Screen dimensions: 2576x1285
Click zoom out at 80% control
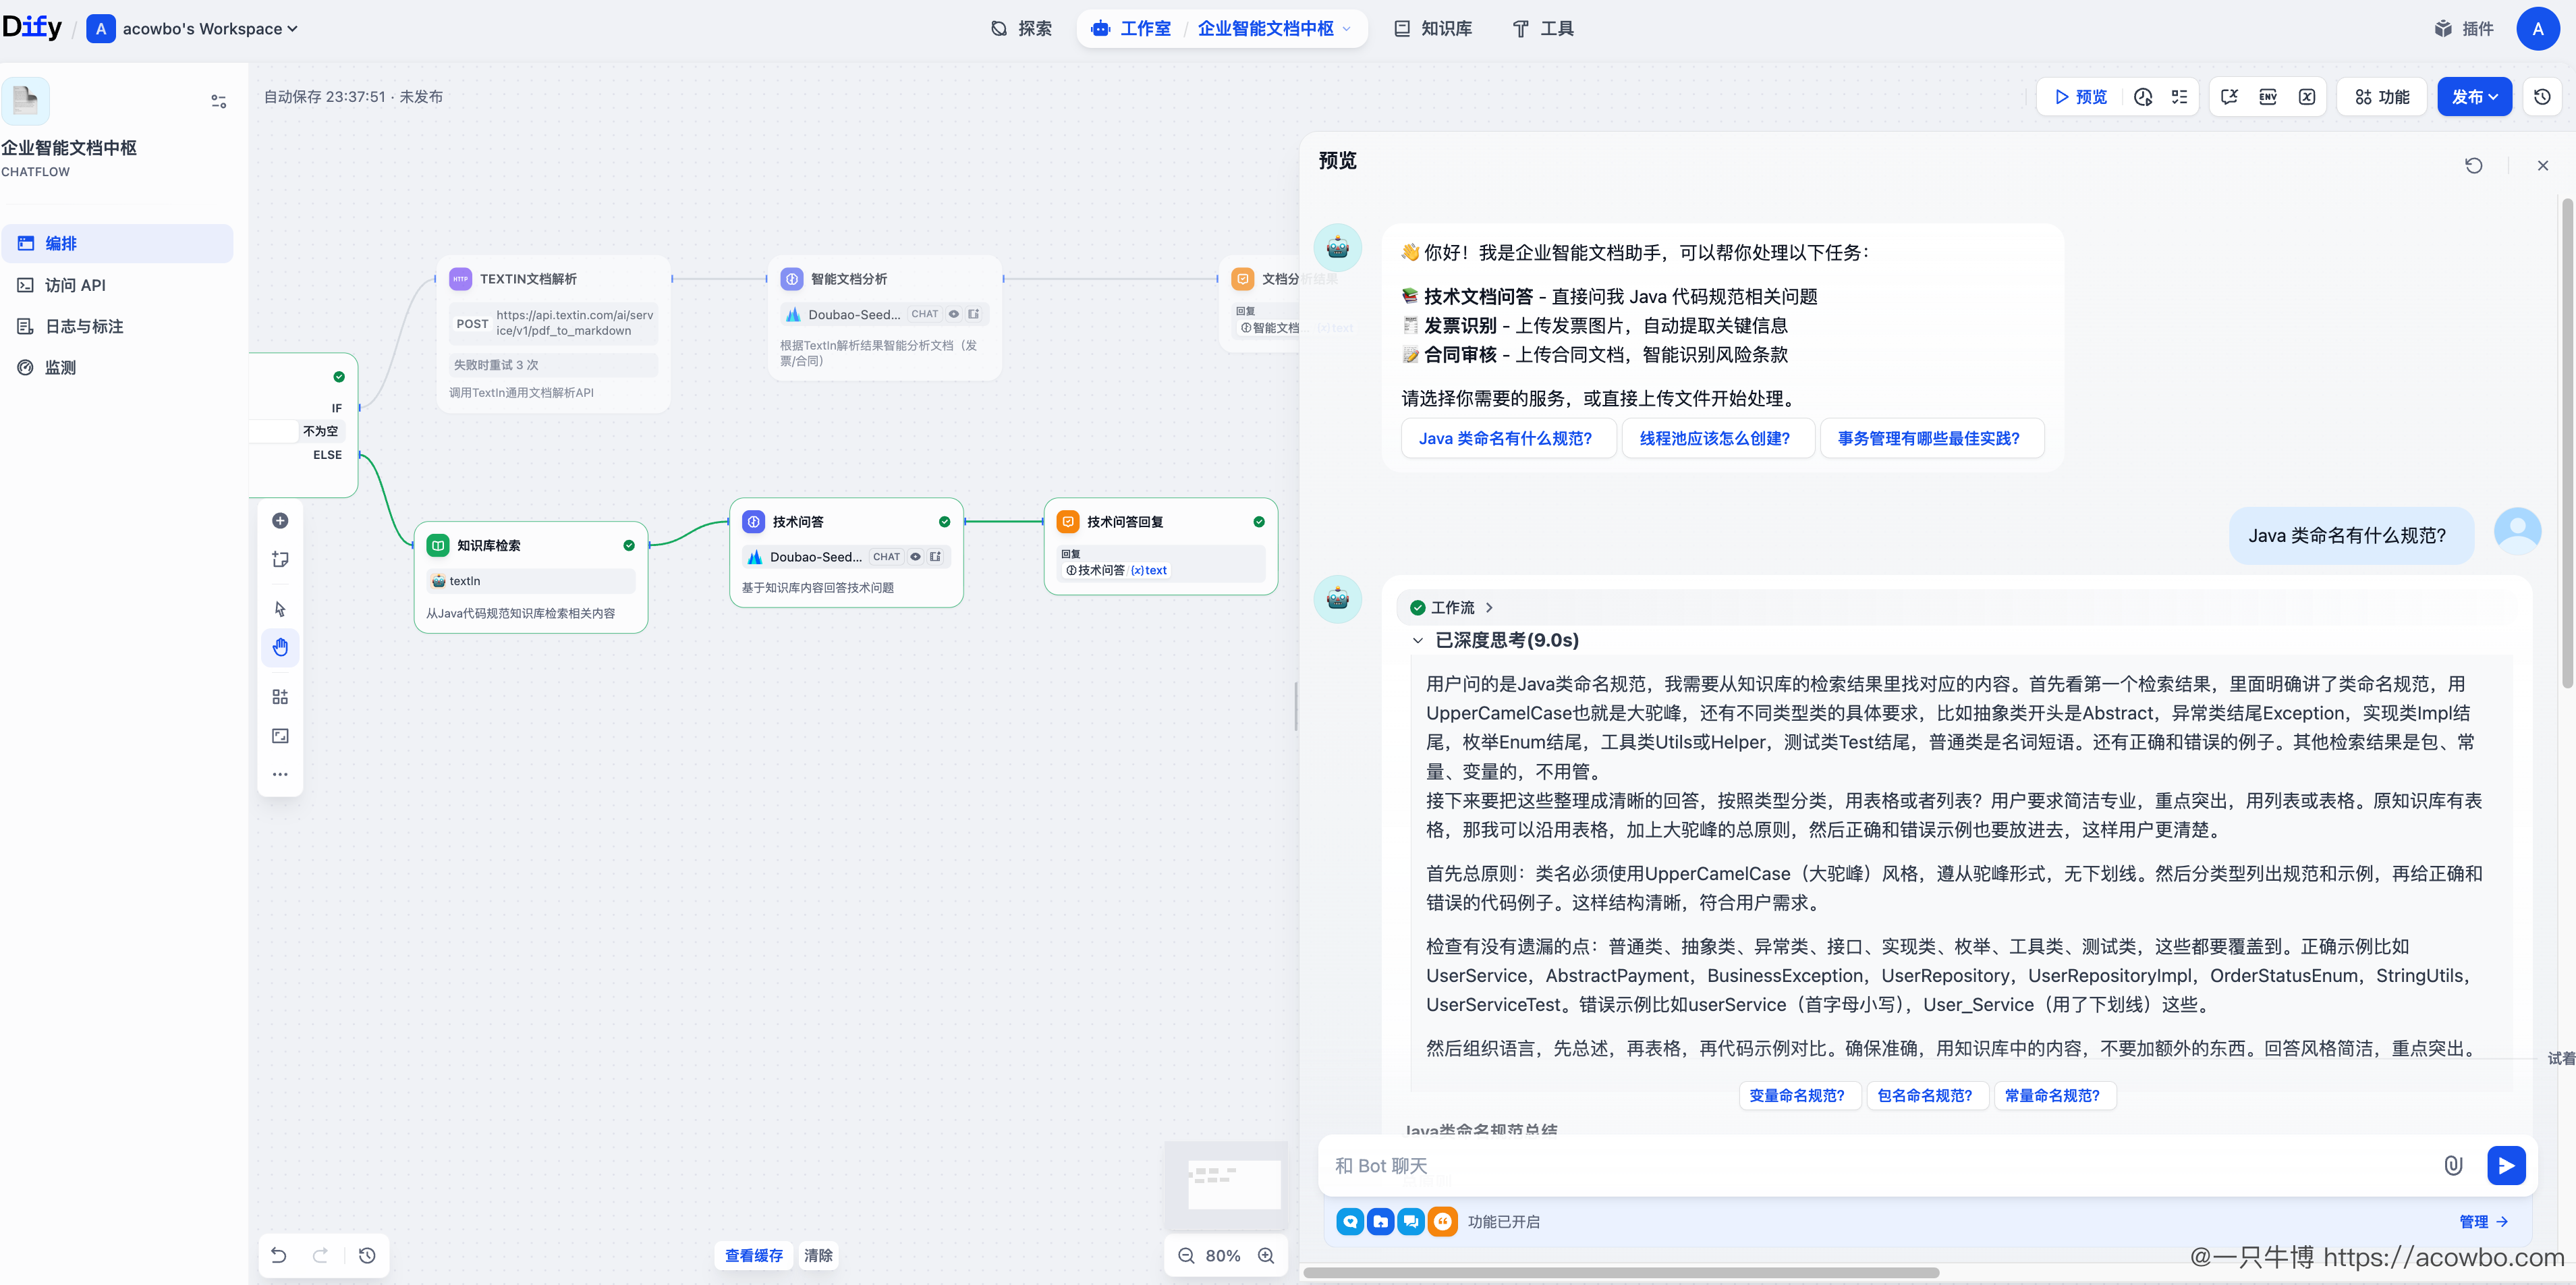click(1186, 1256)
